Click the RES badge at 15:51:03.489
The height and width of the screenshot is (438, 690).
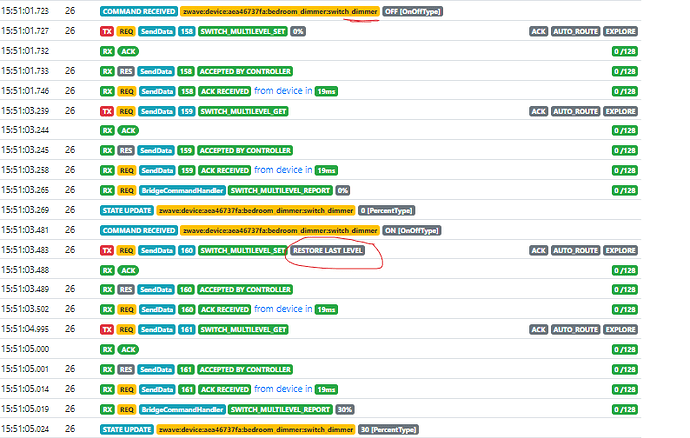click(x=126, y=290)
